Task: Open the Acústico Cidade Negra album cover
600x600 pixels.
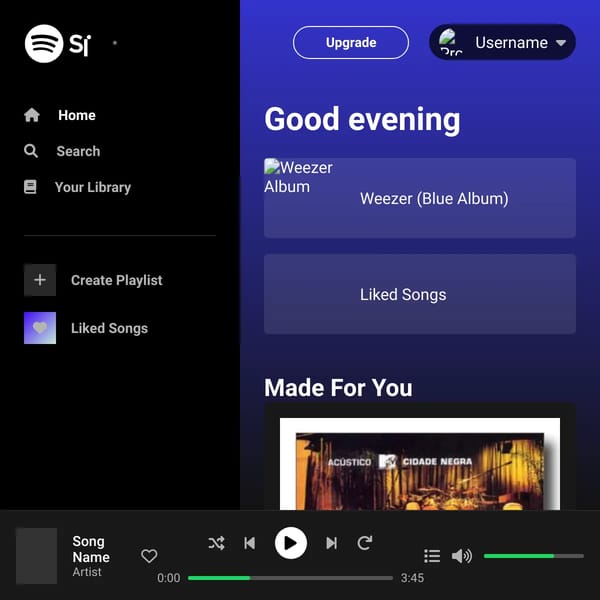Action: pos(420,464)
